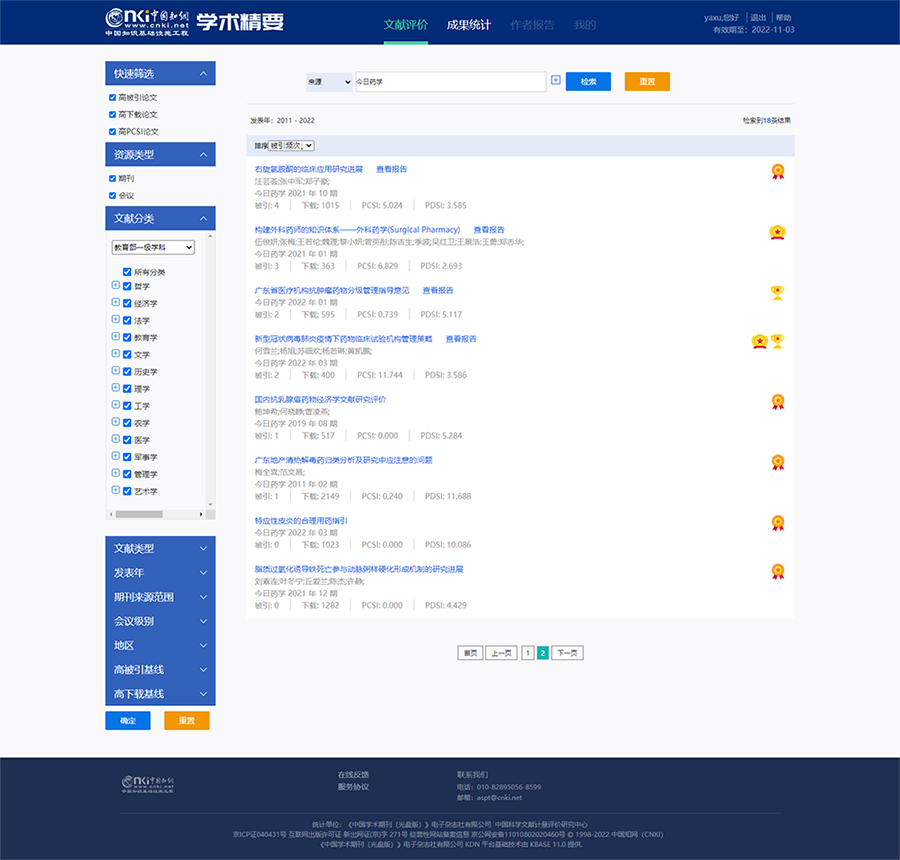The width and height of the screenshot is (900, 860).
Task: Click the ribbon medal on the 国内抗乳腺癌药物 result
Action: tap(777, 402)
